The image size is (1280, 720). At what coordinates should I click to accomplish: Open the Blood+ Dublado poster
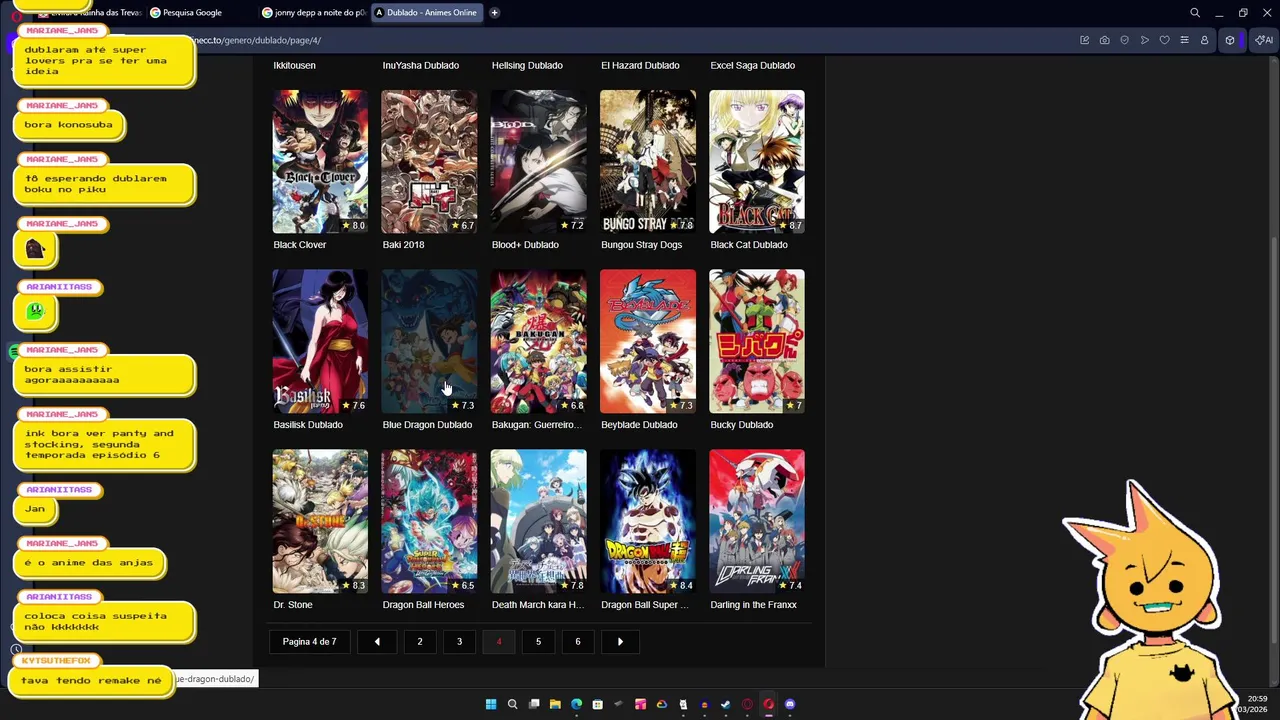point(538,162)
